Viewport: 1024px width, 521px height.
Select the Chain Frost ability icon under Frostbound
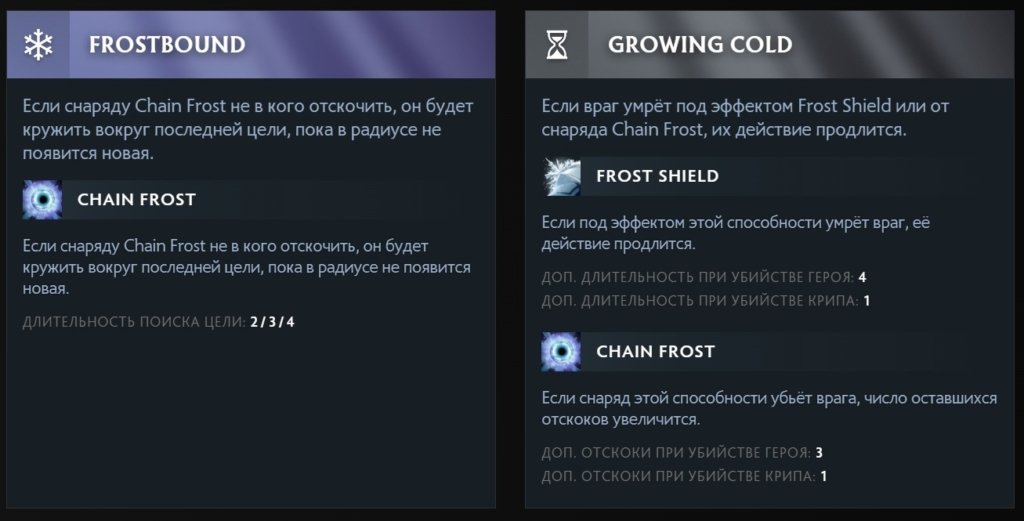42,200
